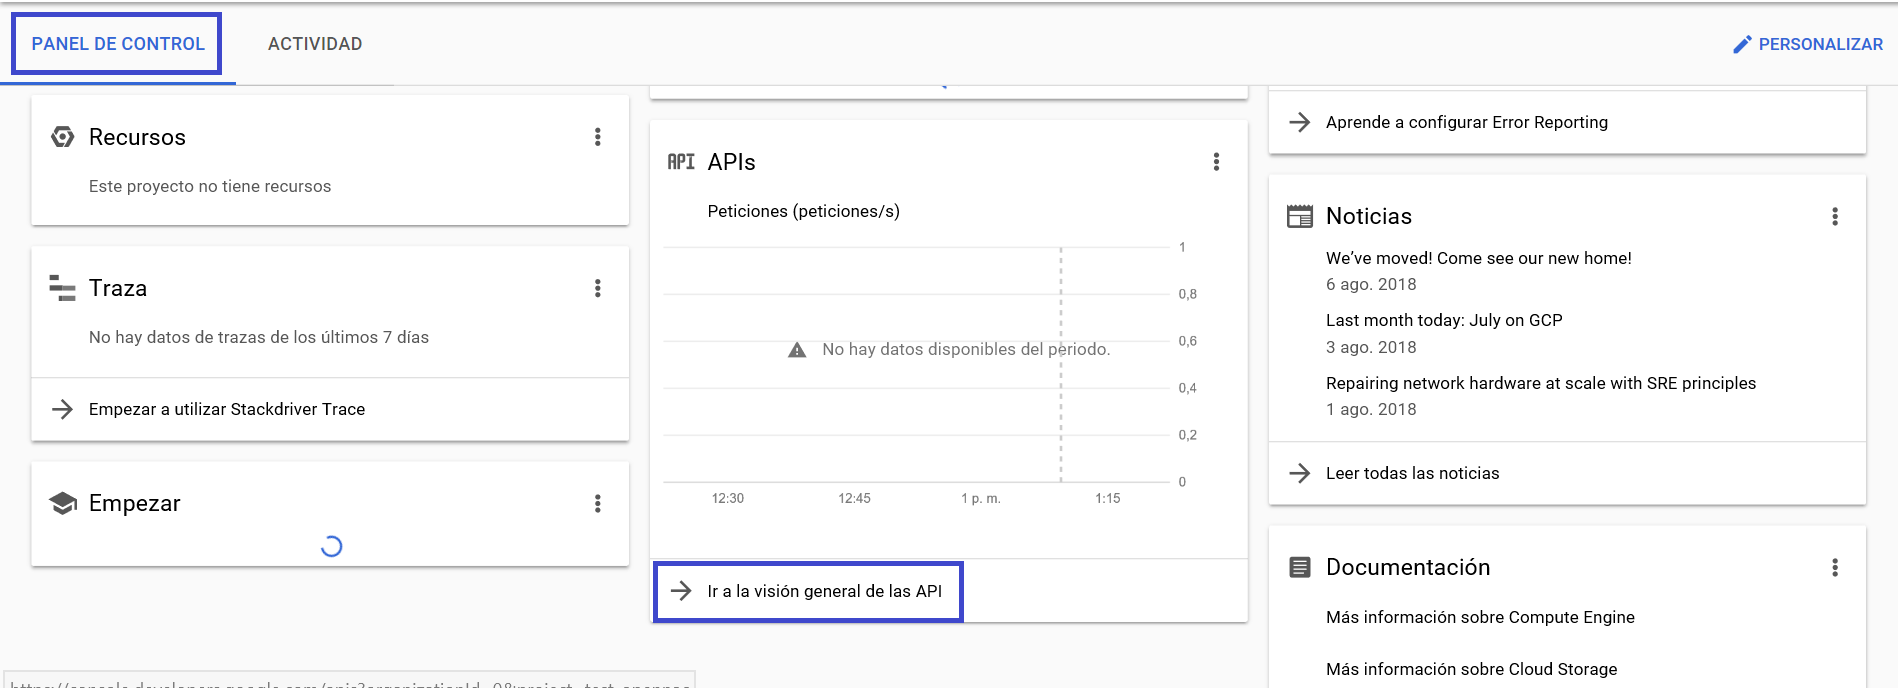Click the pencil icon next to Personalizar
Viewport: 1898px width, 688px height.
pyautogui.click(x=1742, y=44)
